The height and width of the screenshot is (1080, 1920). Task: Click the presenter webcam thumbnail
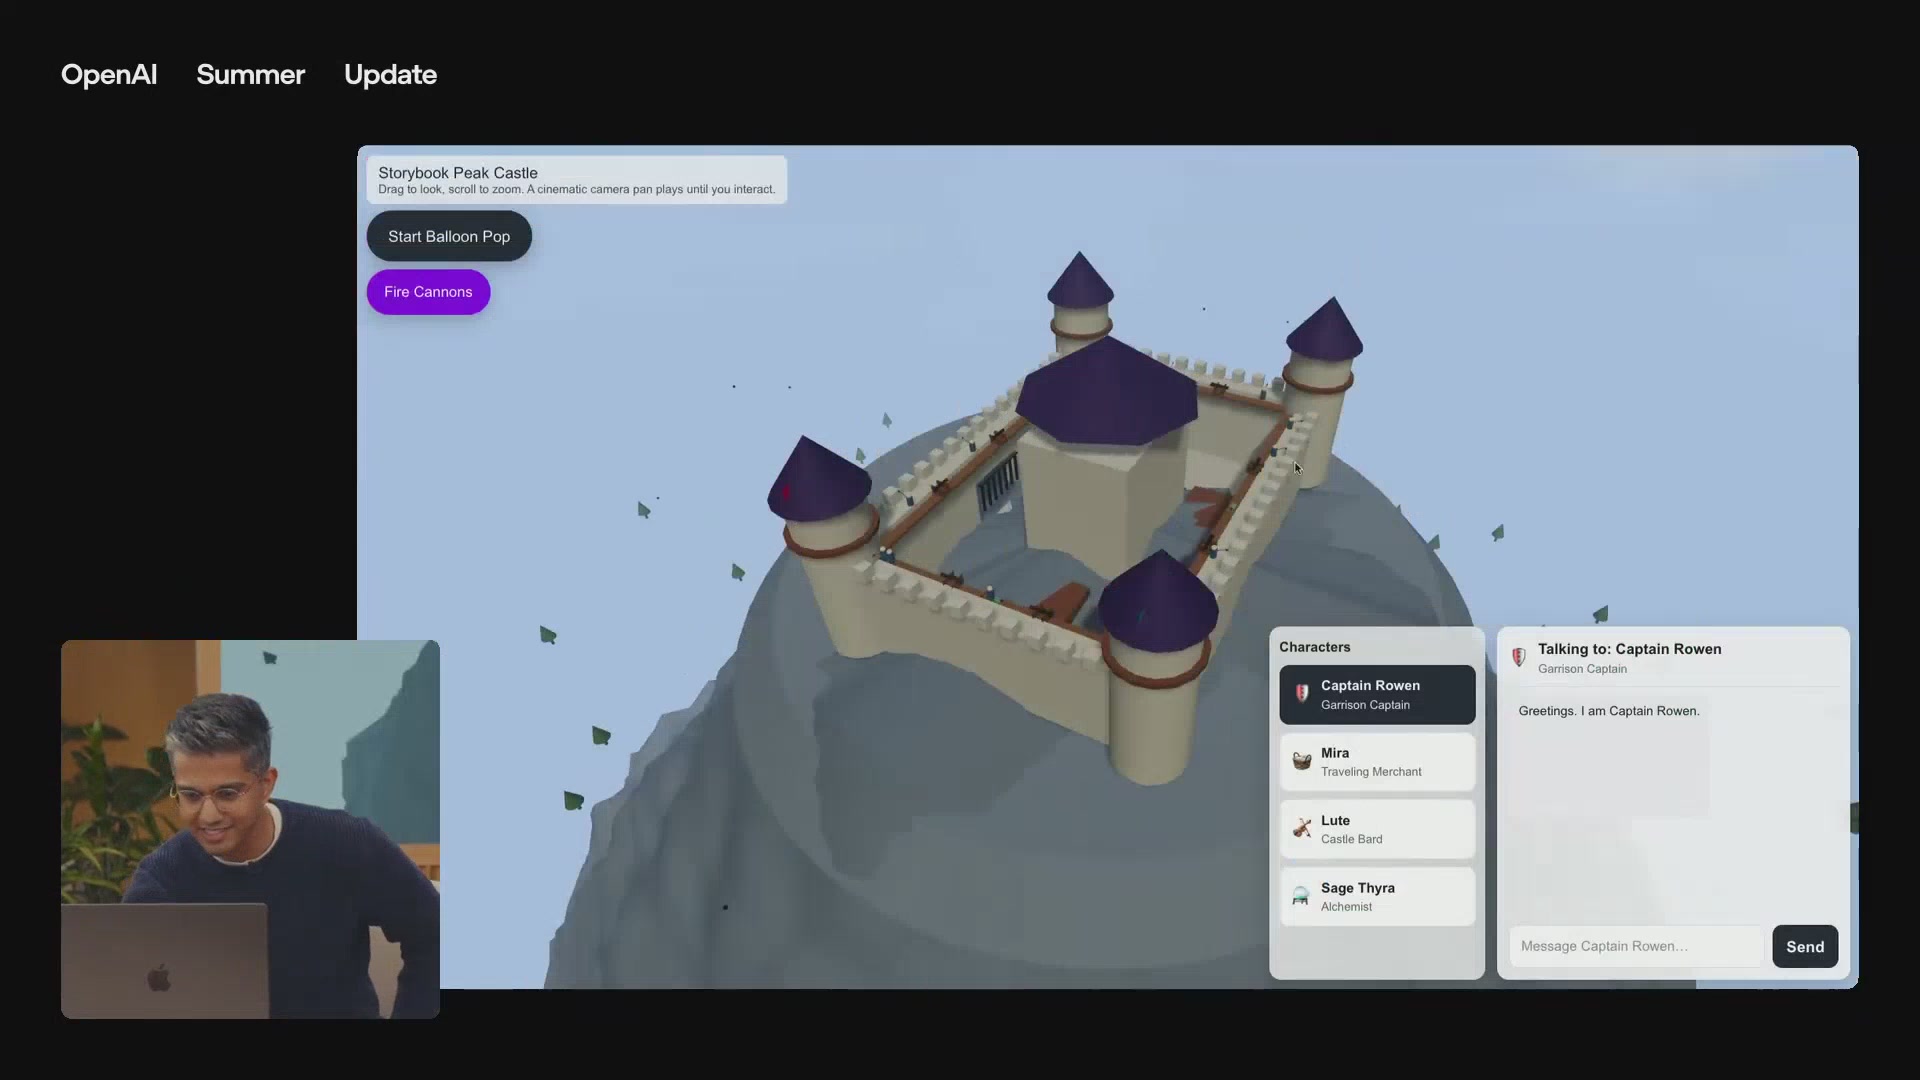coord(249,828)
